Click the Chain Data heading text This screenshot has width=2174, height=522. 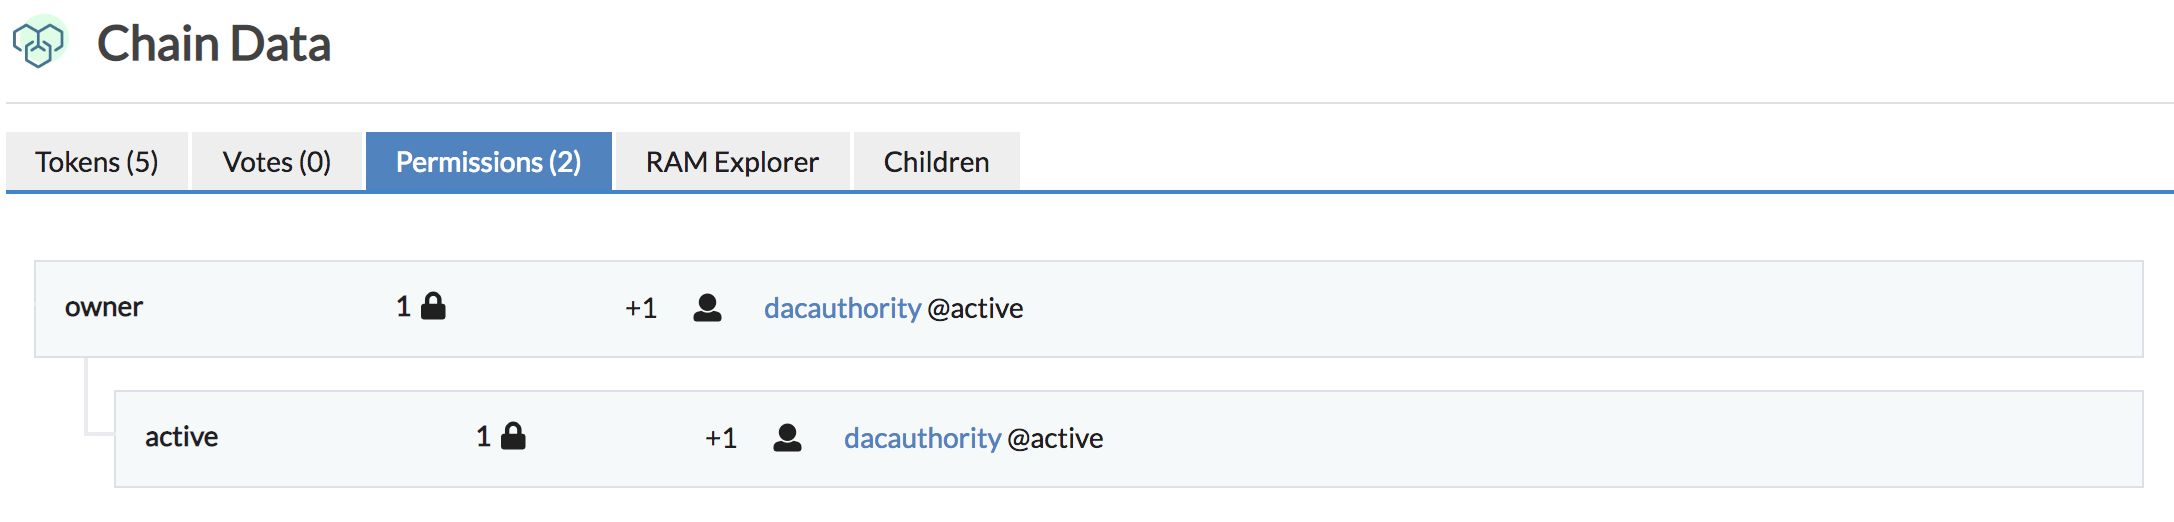coord(214,44)
